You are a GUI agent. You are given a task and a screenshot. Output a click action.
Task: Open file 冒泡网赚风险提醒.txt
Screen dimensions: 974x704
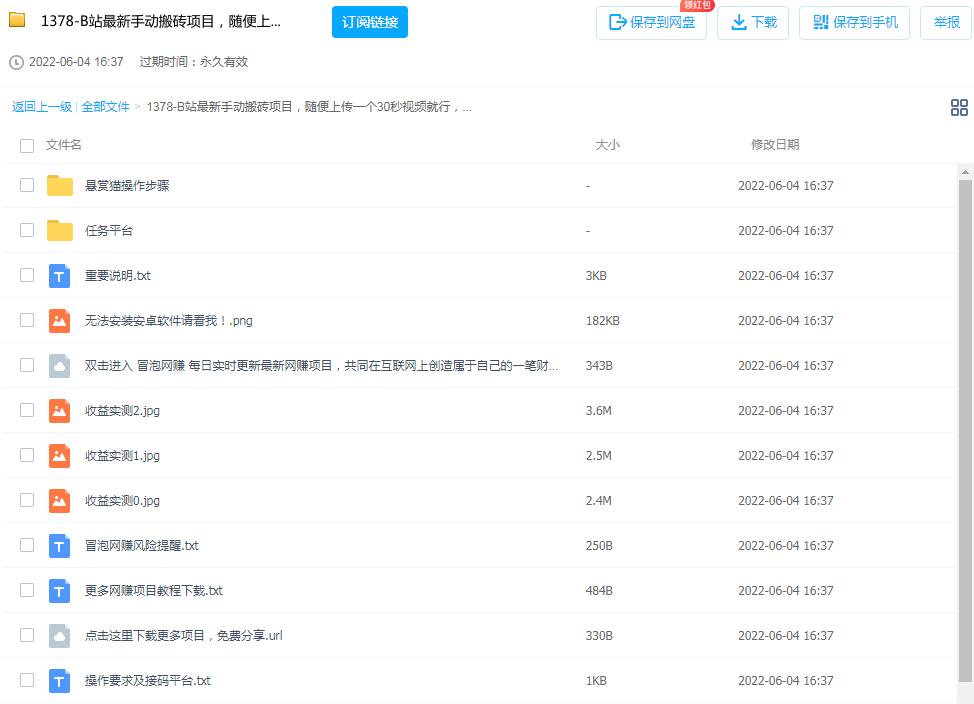[x=142, y=546]
